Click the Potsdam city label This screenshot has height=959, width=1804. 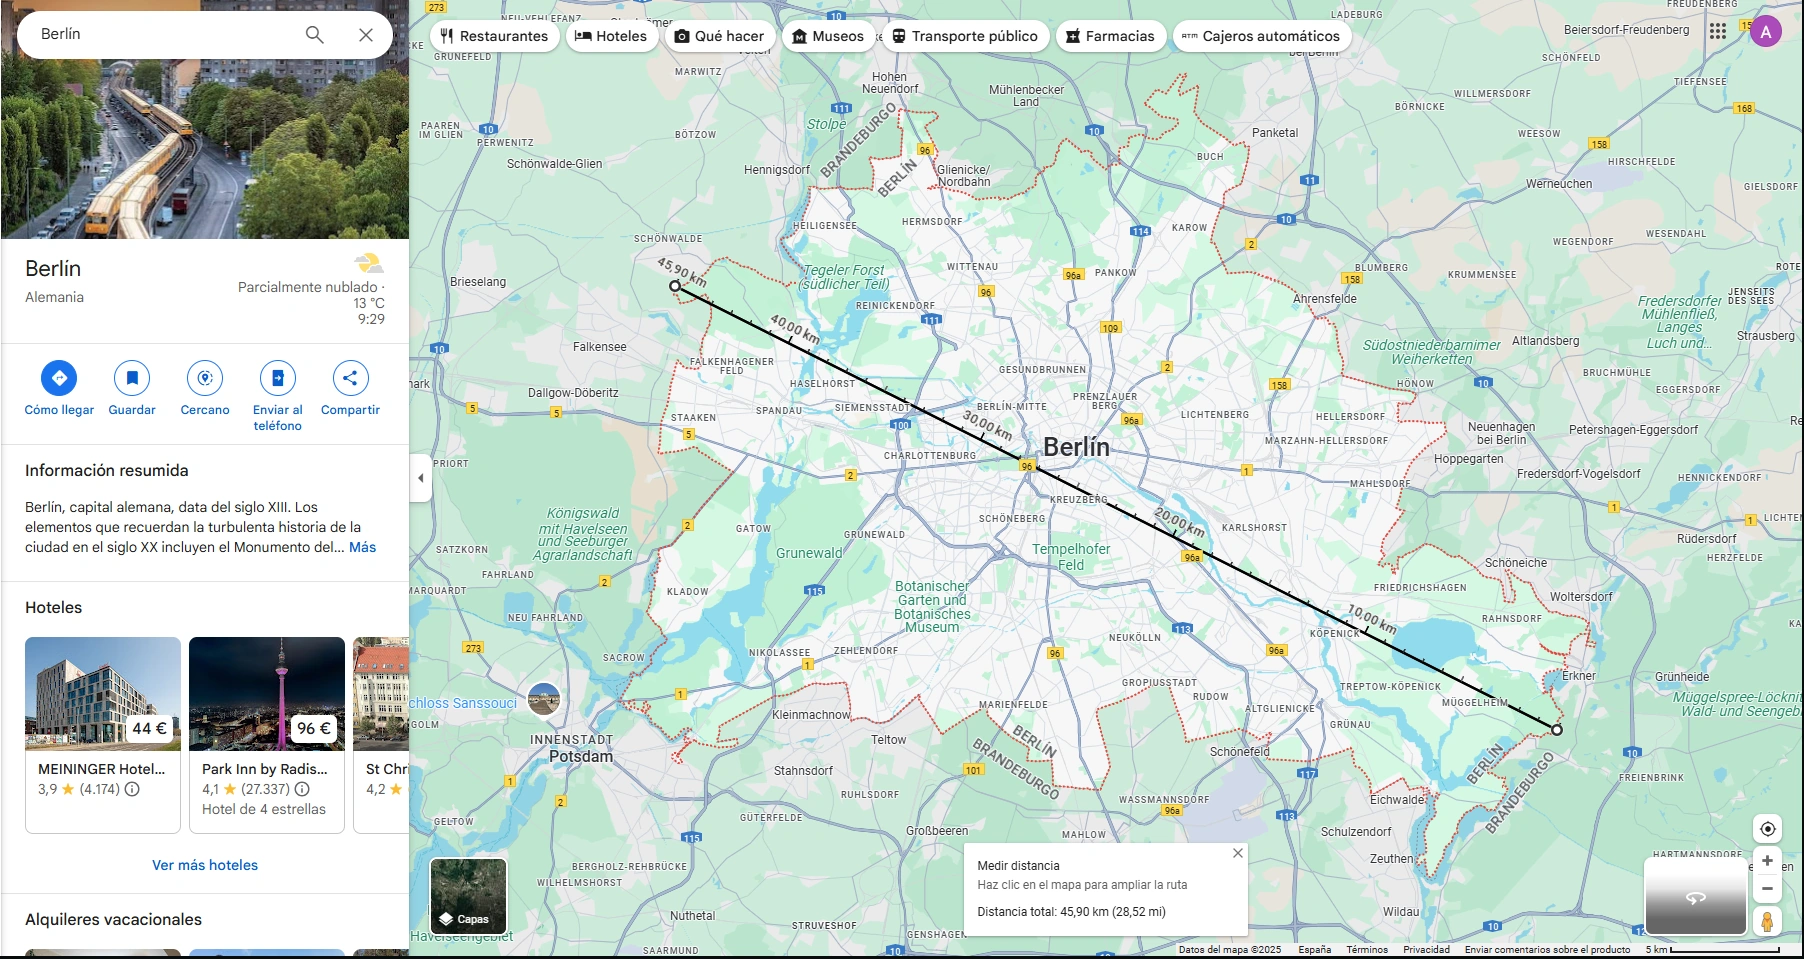[x=581, y=757]
